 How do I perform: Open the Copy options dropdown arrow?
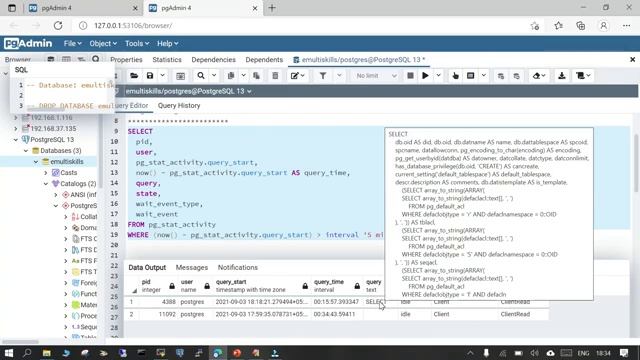coord(243,76)
